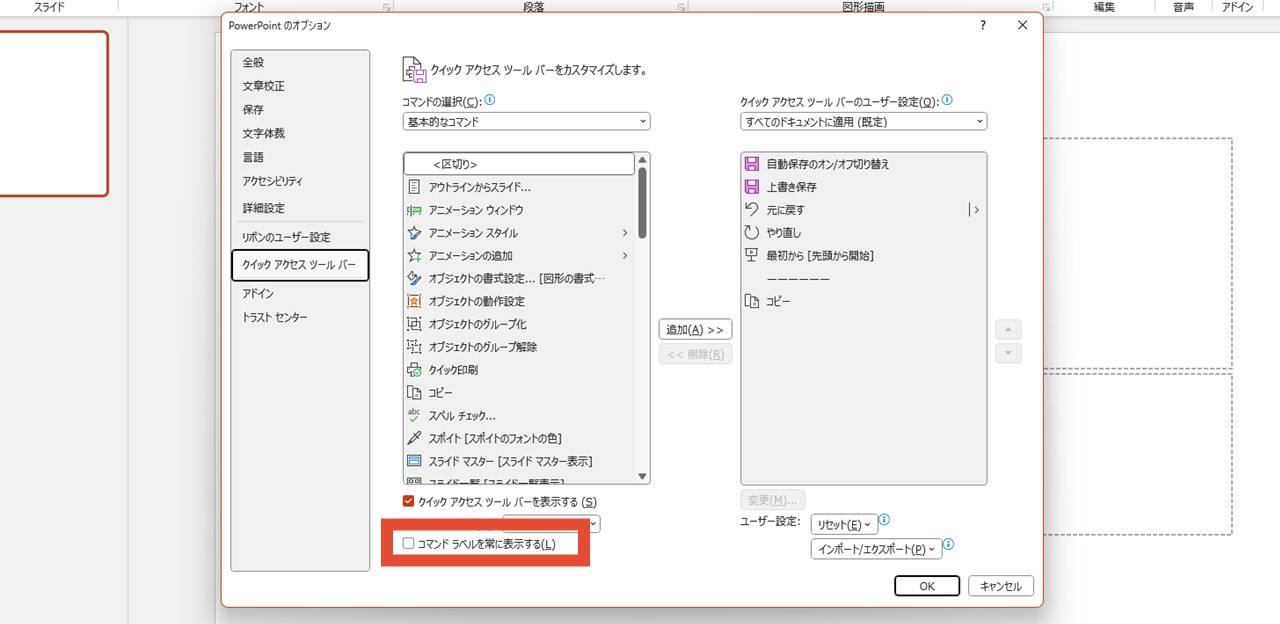Viewport: 1280px width, 624px height.
Task: Click the アニメーションの追加 icon
Action: pos(414,256)
